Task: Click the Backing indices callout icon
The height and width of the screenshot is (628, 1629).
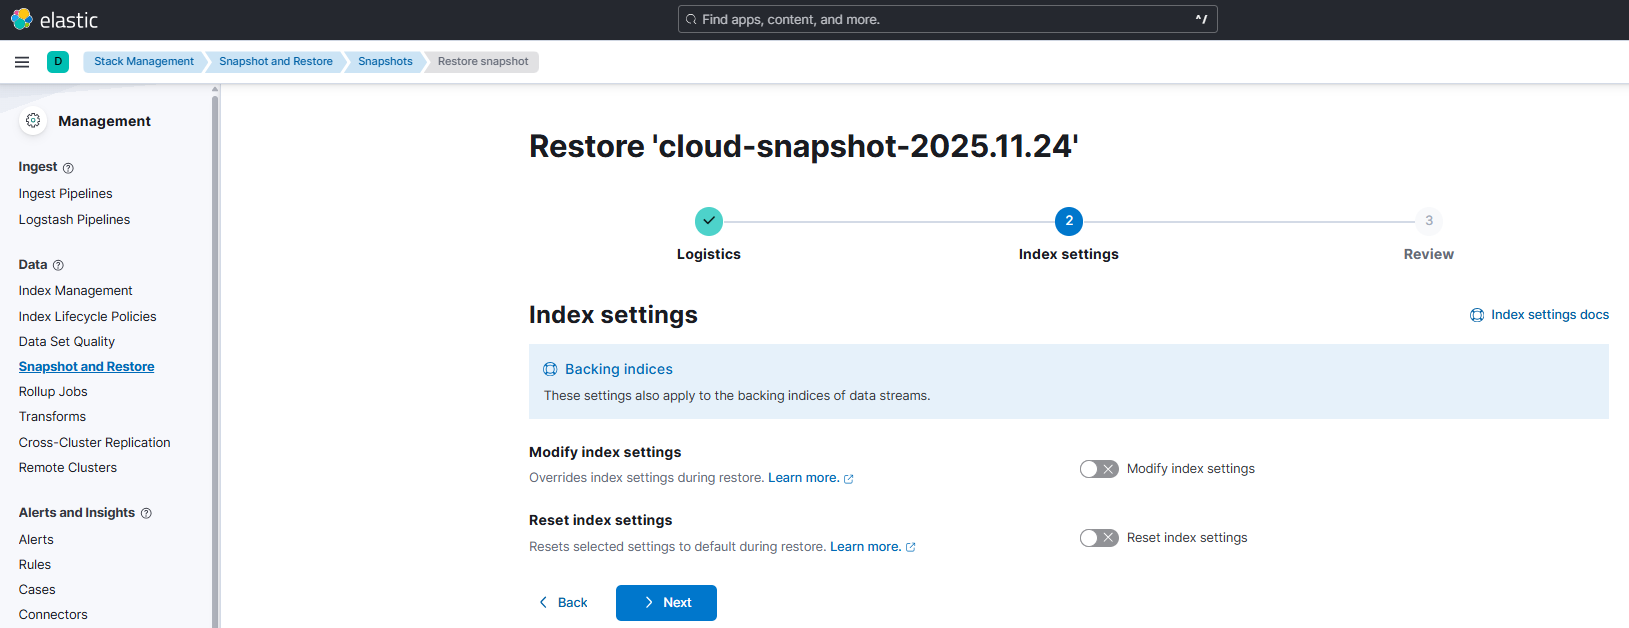Action: (x=550, y=369)
